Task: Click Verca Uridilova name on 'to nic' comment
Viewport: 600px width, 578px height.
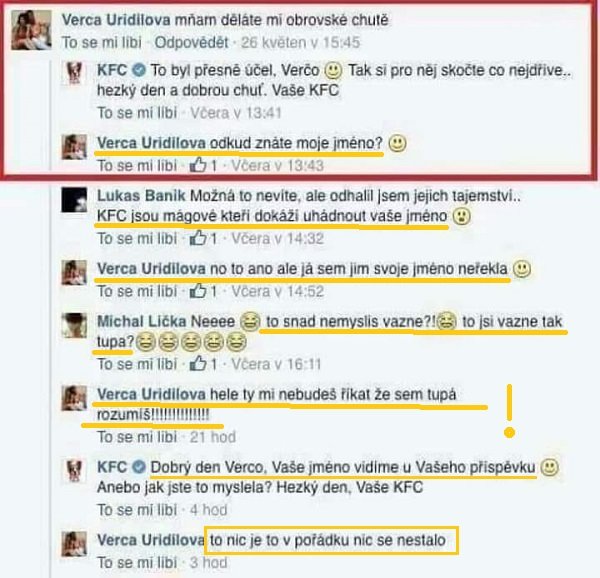Action: [x=150, y=540]
